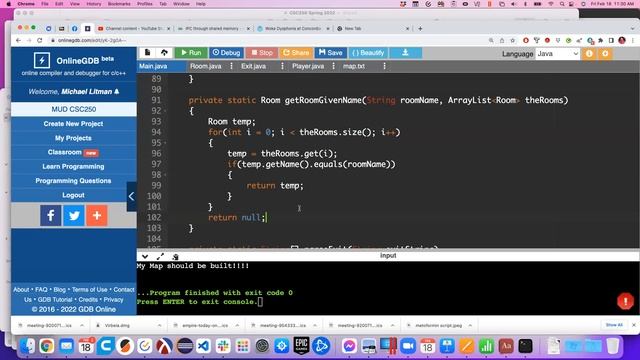Image resolution: width=640 pixels, height=360 pixels.
Task: Upload a file using the upload icon
Action: click(164, 53)
